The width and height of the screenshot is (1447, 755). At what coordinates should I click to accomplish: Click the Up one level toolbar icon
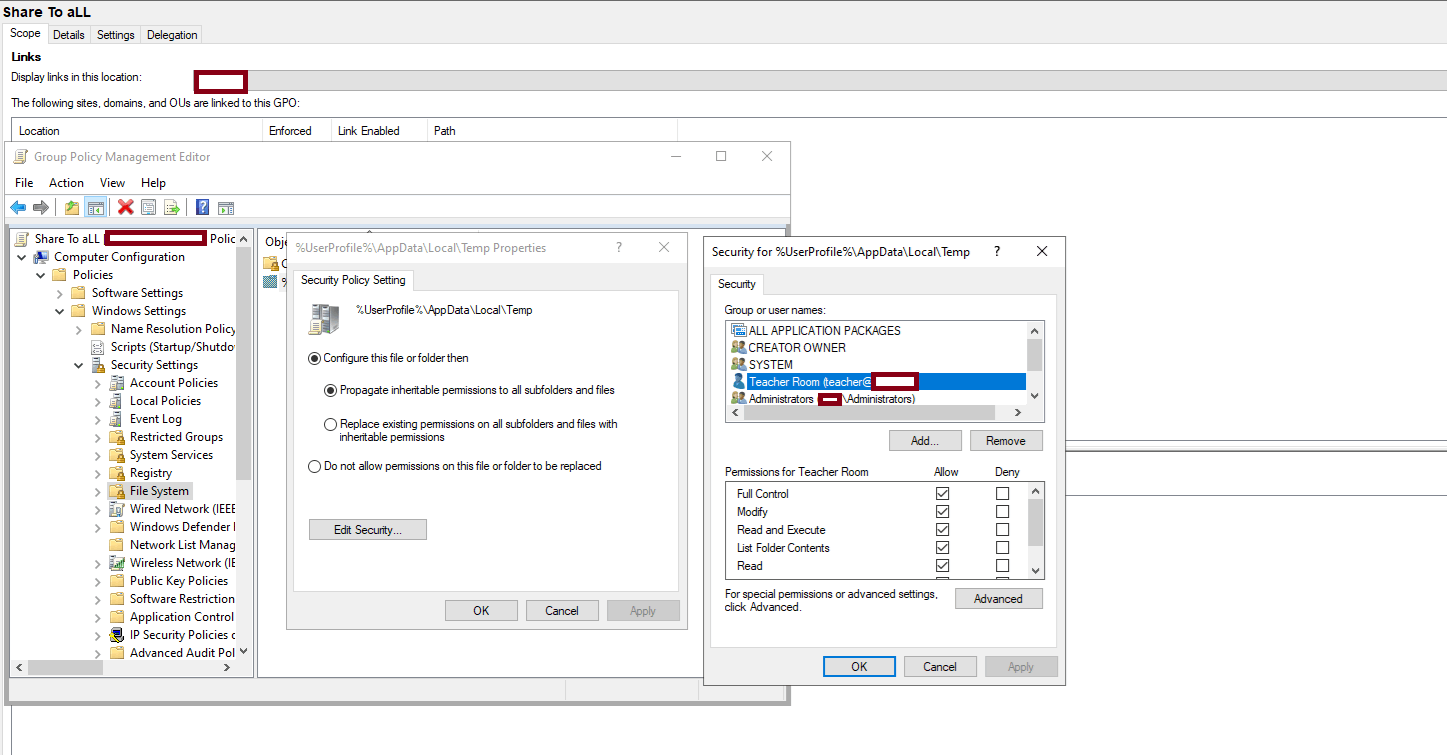pyautogui.click(x=71, y=207)
